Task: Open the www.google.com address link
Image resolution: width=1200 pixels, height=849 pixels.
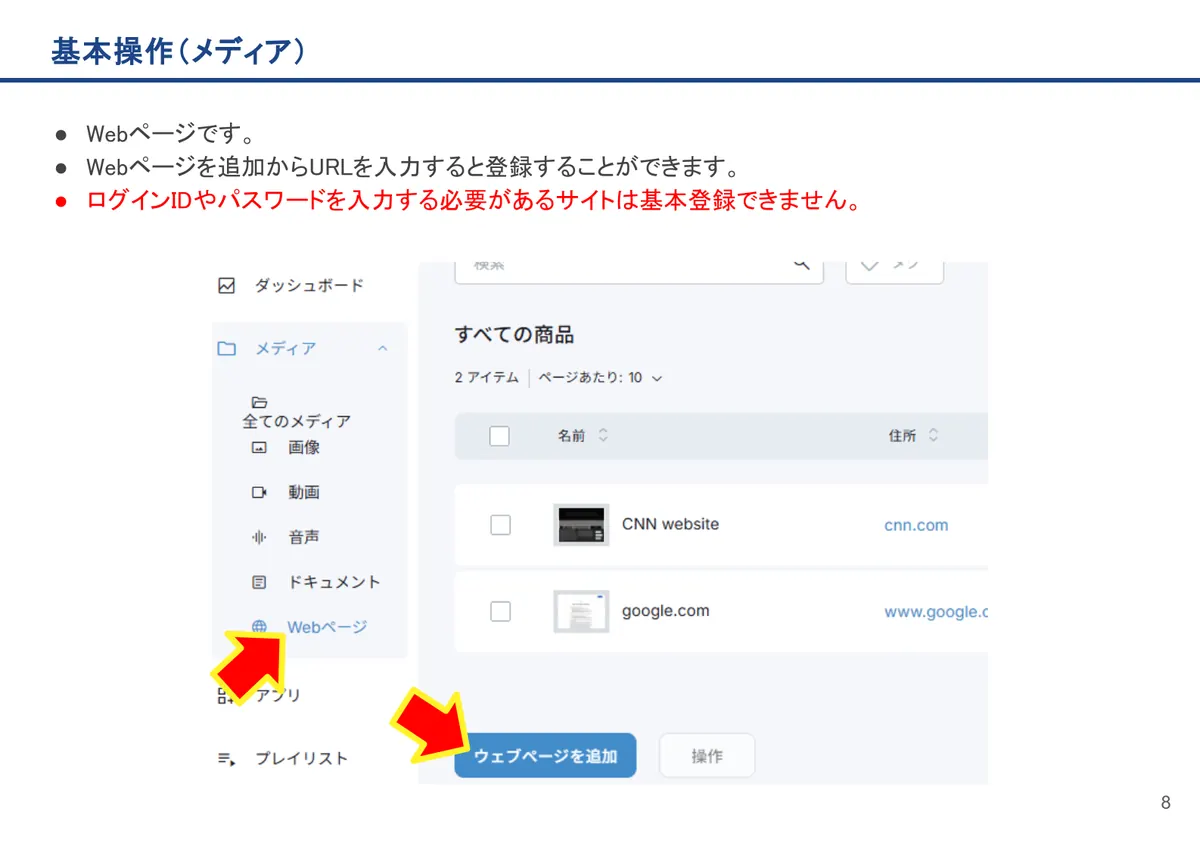Action: [x=936, y=612]
